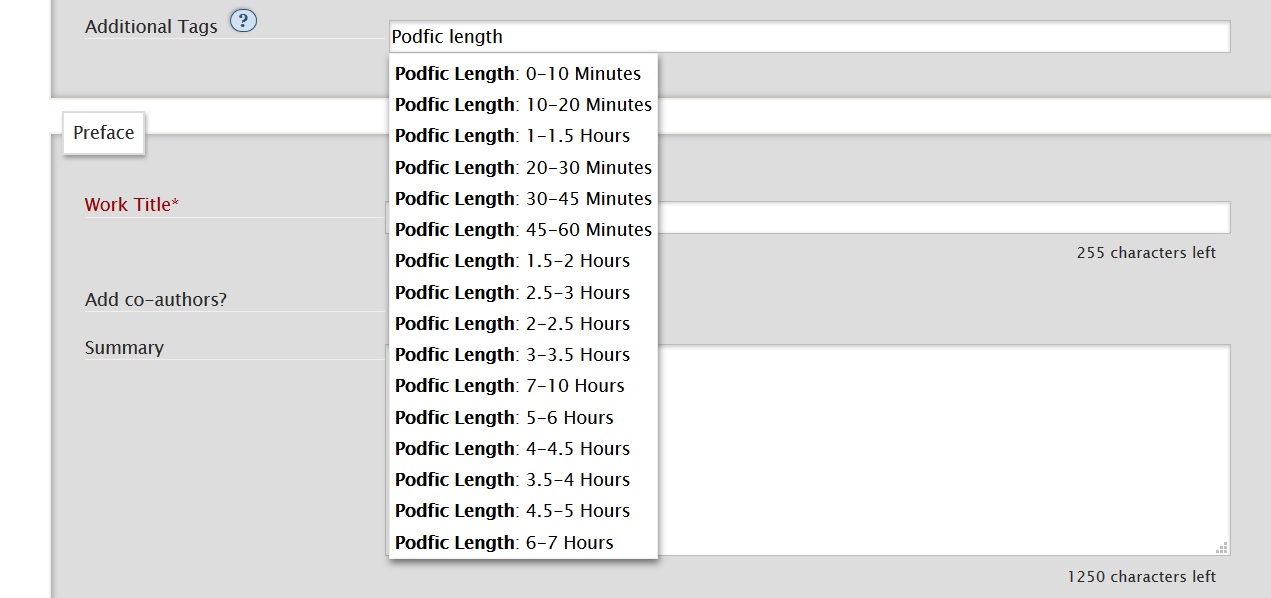Screen dimensions: 1271x598
Task: Pick Podfic Length: 6-7 Hours suggestion
Action: tap(505, 543)
